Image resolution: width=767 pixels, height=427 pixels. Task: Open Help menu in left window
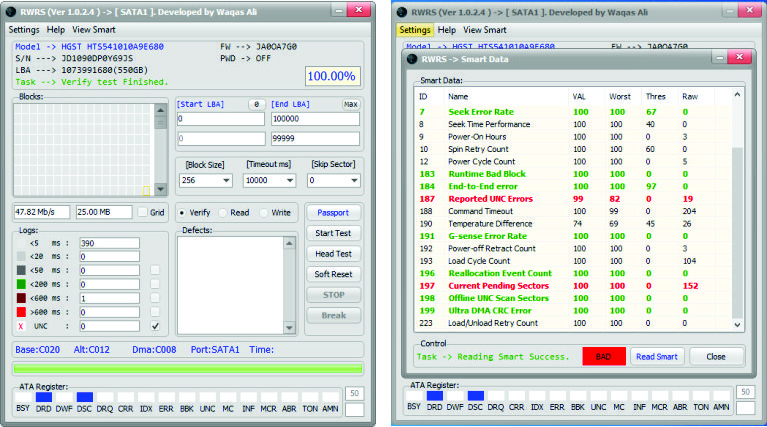point(56,30)
